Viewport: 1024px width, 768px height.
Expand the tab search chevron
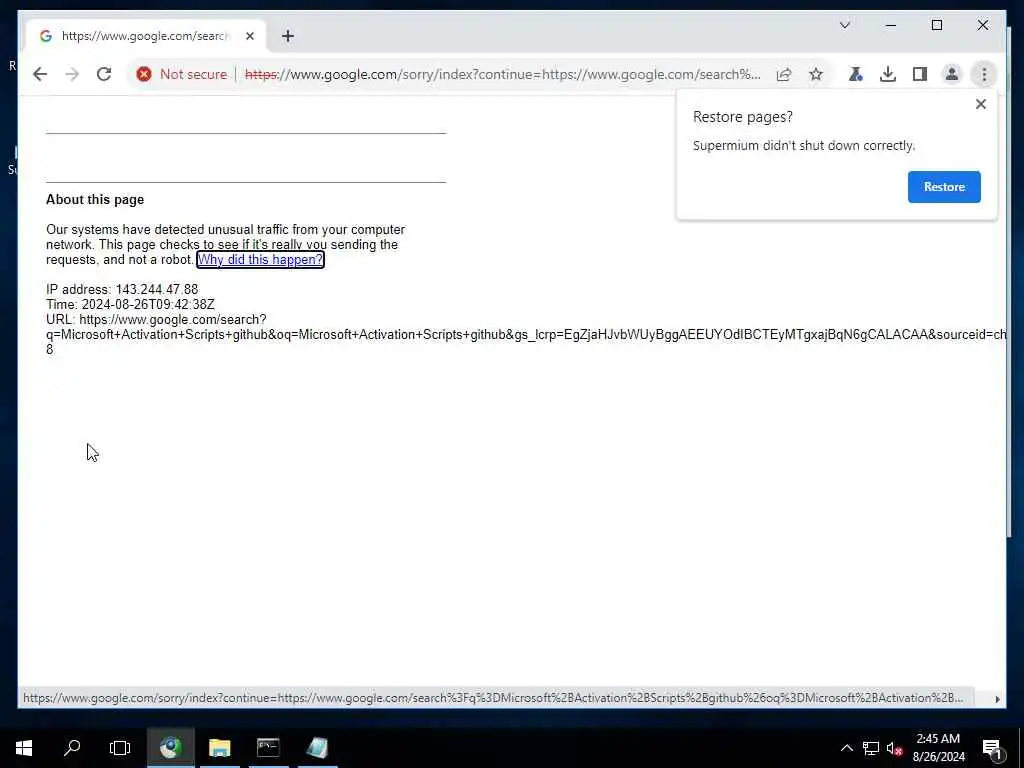(844, 25)
